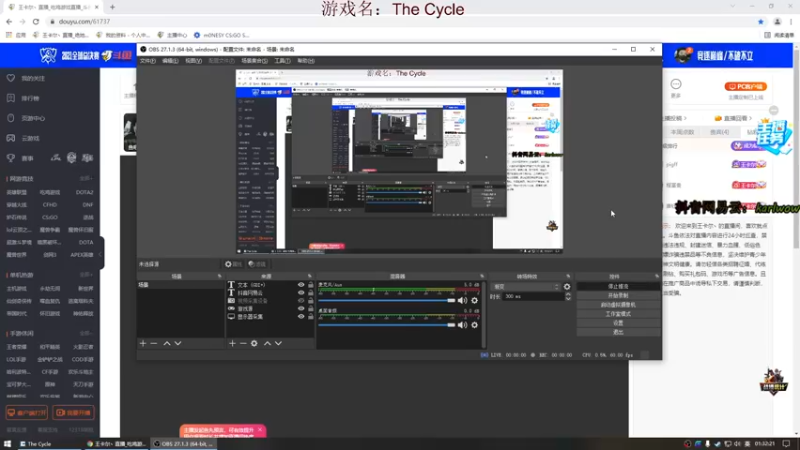
Task: Move source up with Sources panel up arrow
Action: tap(267, 343)
